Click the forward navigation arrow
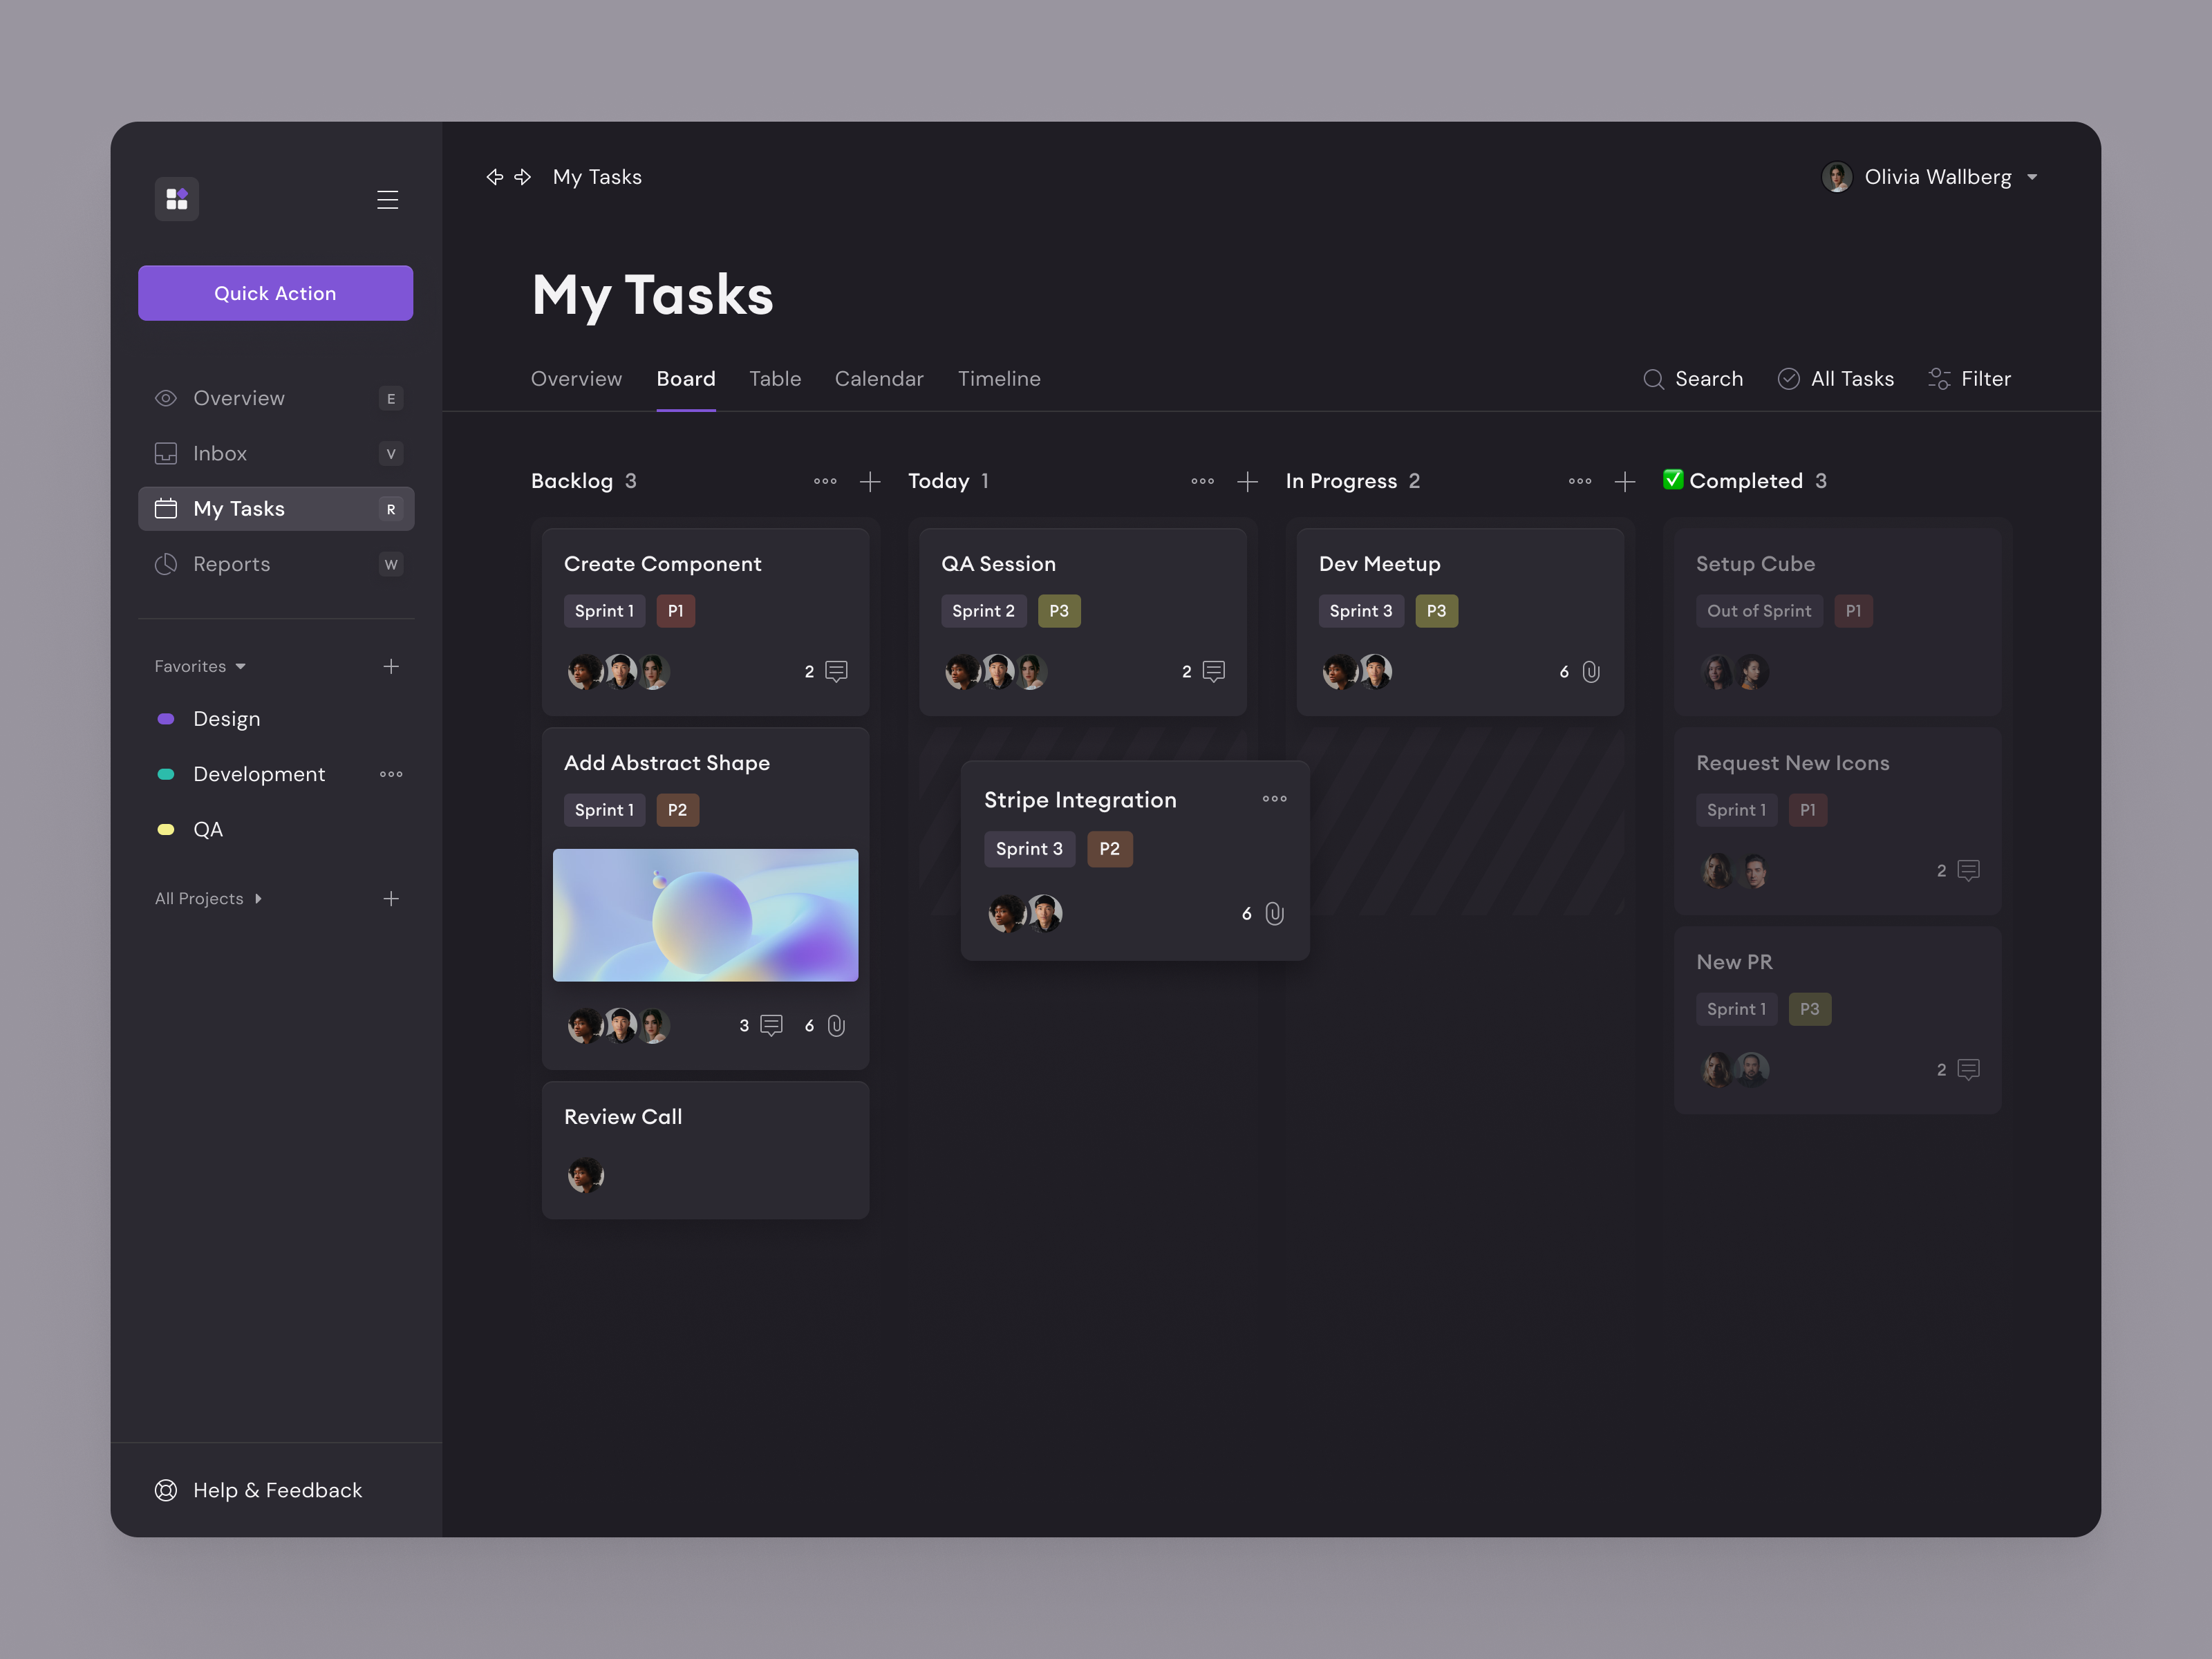Screen dimensions: 2212x1659 click(523, 177)
